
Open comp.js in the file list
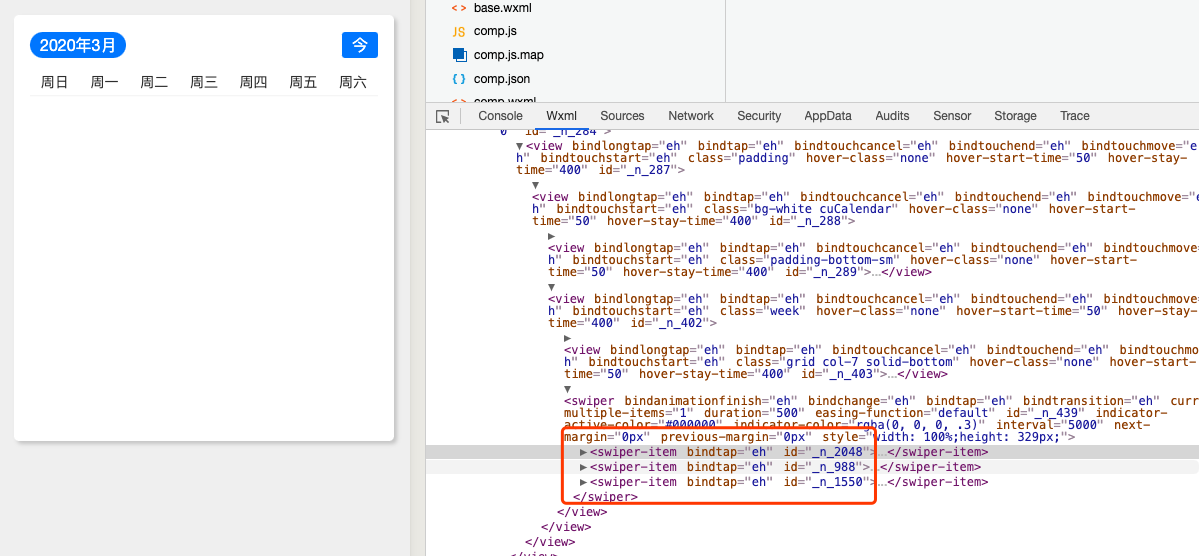495,31
